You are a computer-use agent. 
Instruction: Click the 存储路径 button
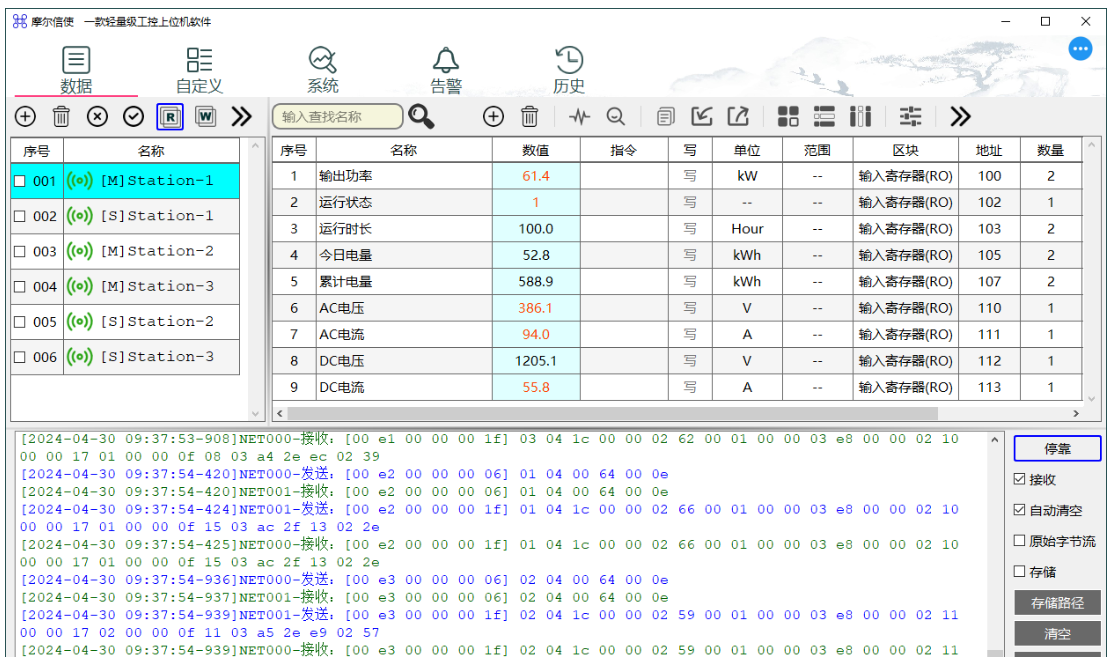click(x=1058, y=602)
